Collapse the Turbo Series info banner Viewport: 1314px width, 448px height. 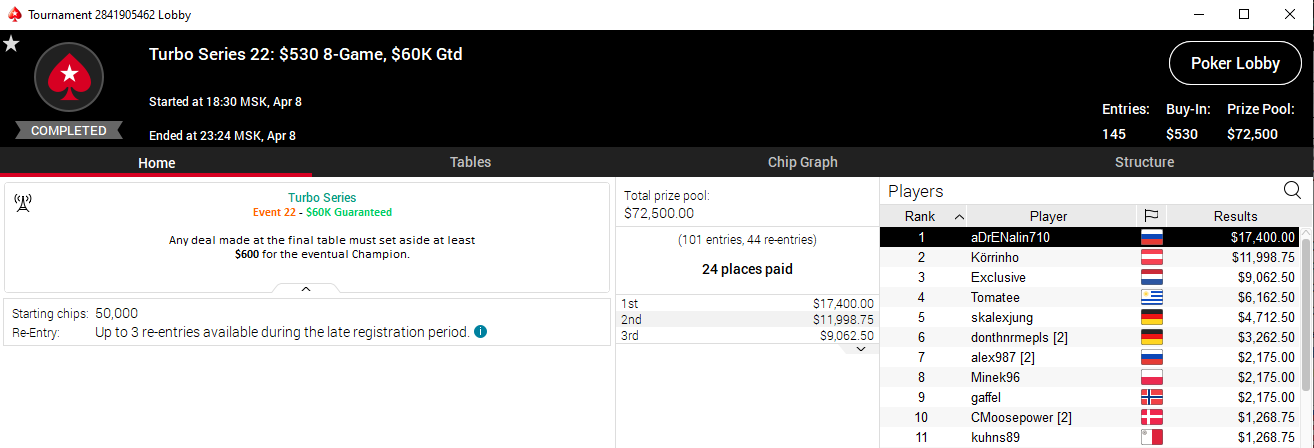click(306, 288)
